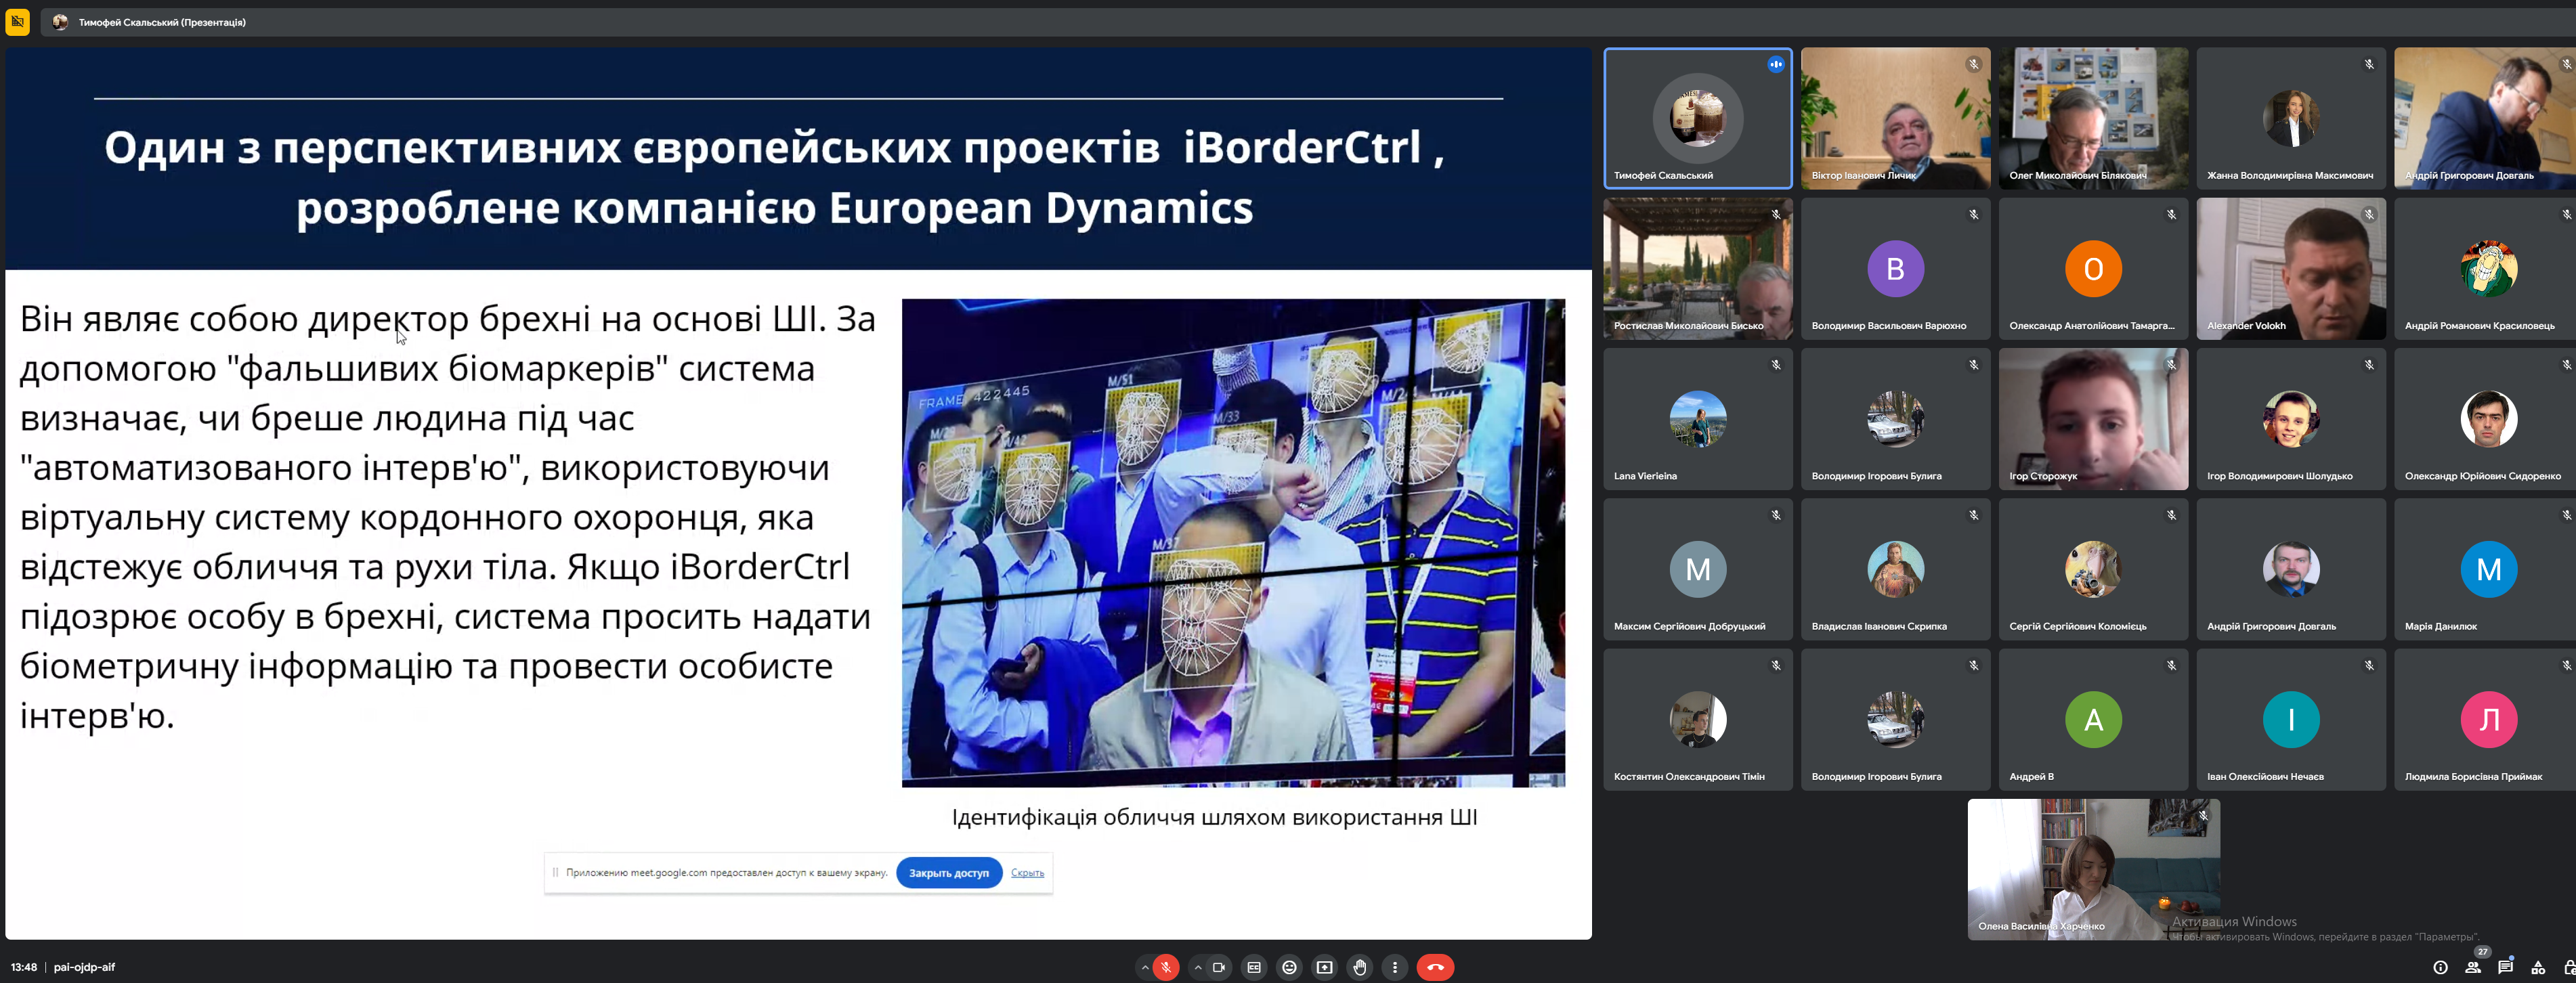Open the three-dot more options menu
This screenshot has width=2576, height=983.
click(1395, 967)
